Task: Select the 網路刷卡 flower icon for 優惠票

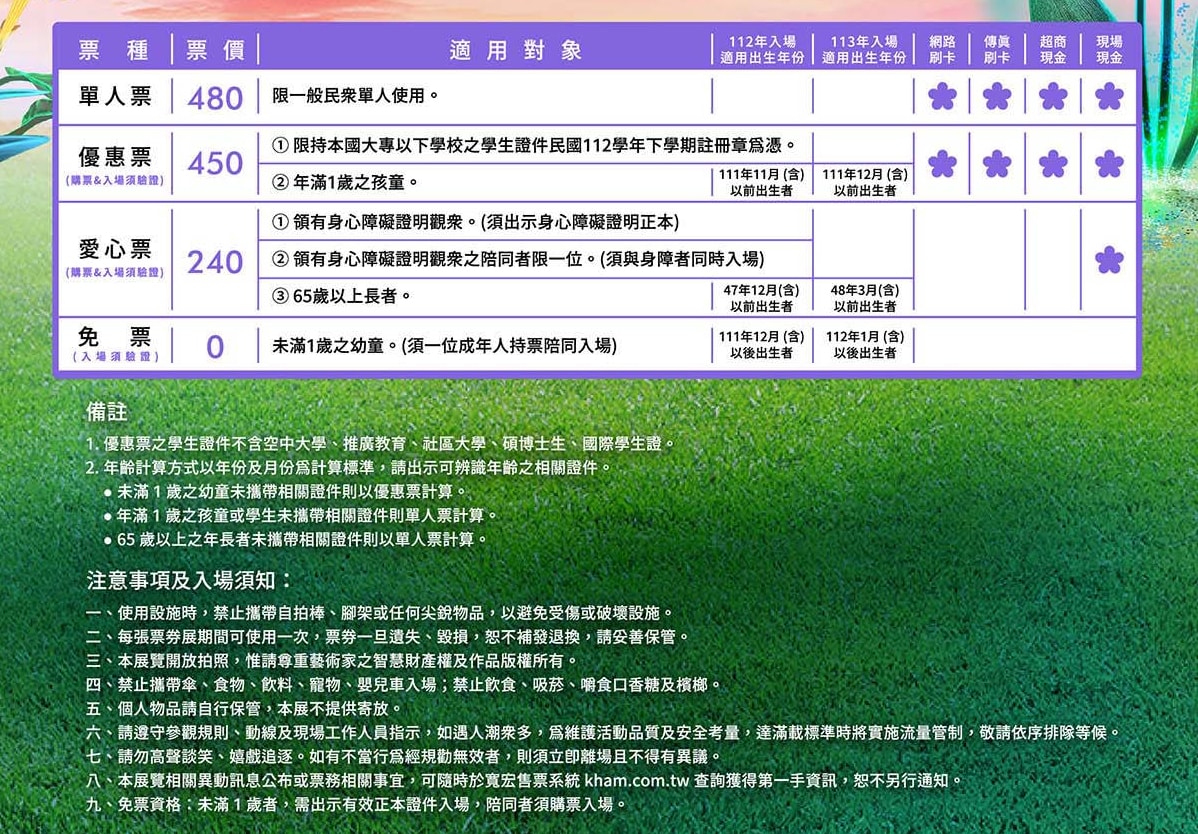Action: (x=941, y=162)
